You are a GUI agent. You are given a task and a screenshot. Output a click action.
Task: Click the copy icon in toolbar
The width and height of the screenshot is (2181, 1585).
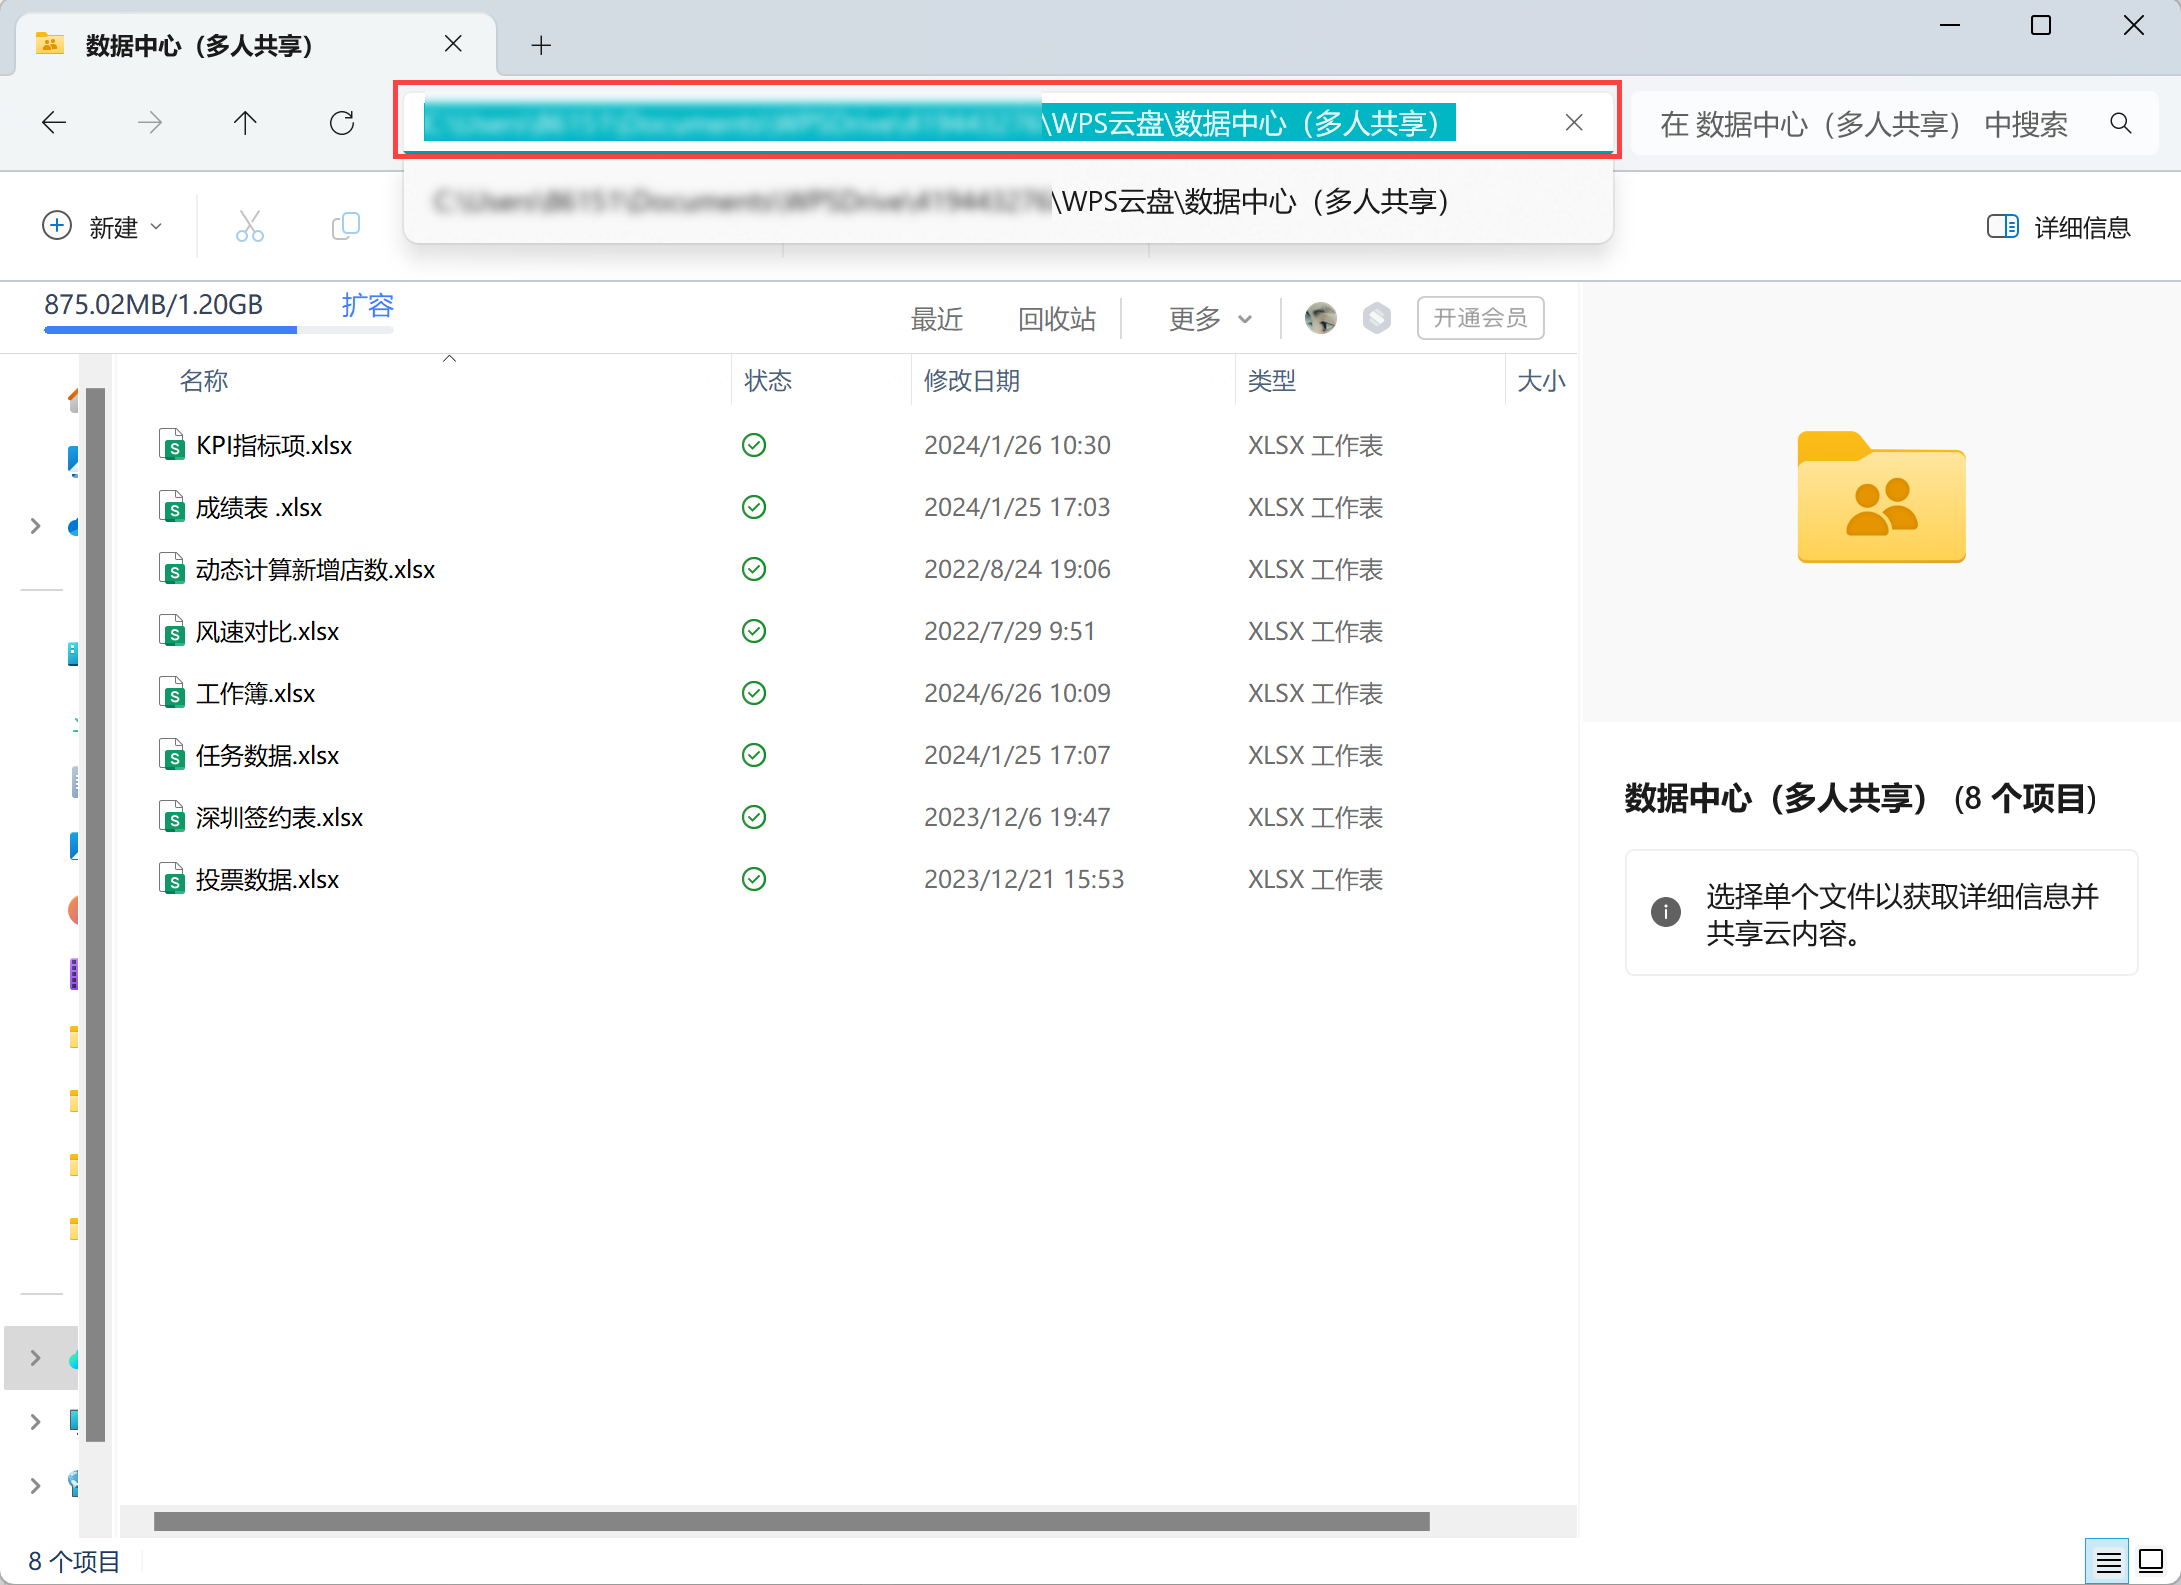(x=345, y=227)
